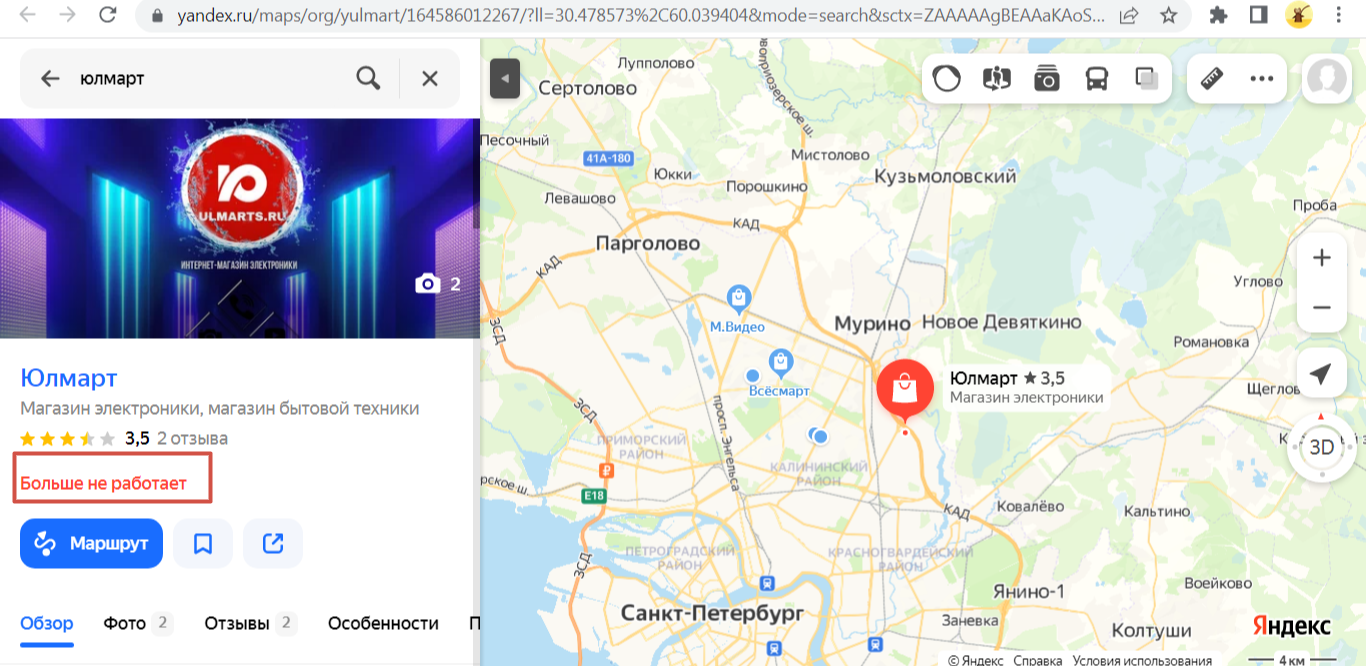Collapse the side panel with arrow
This screenshot has height=666, width=1366.
[x=505, y=78]
